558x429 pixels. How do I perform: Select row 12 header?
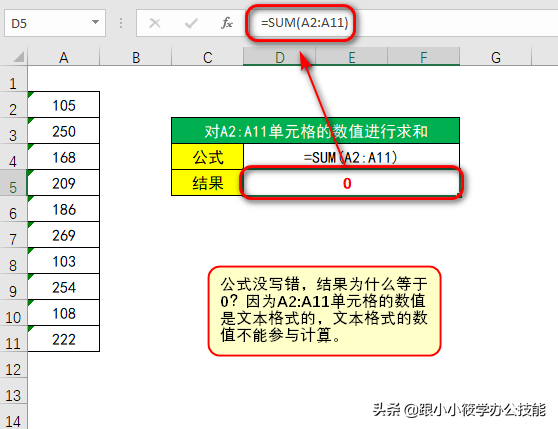14,365
